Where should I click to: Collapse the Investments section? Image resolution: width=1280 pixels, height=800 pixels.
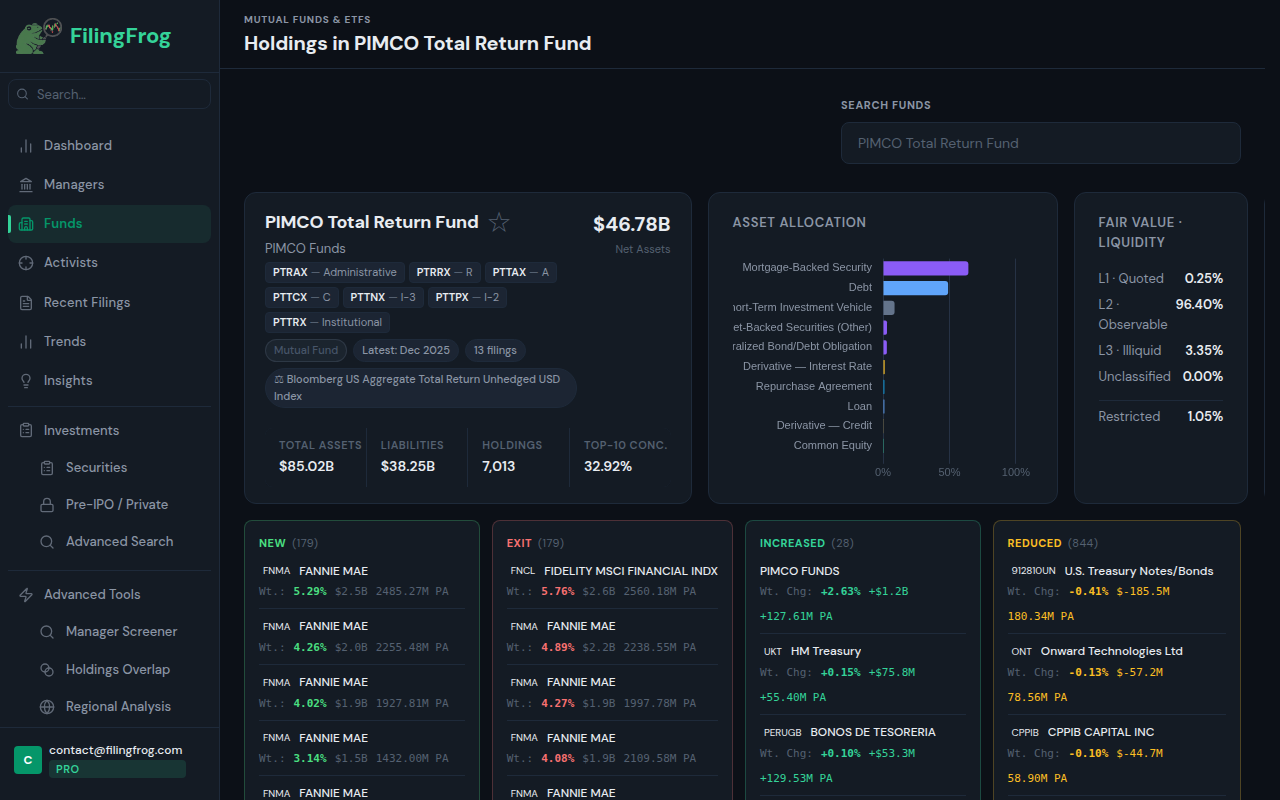click(x=80, y=430)
